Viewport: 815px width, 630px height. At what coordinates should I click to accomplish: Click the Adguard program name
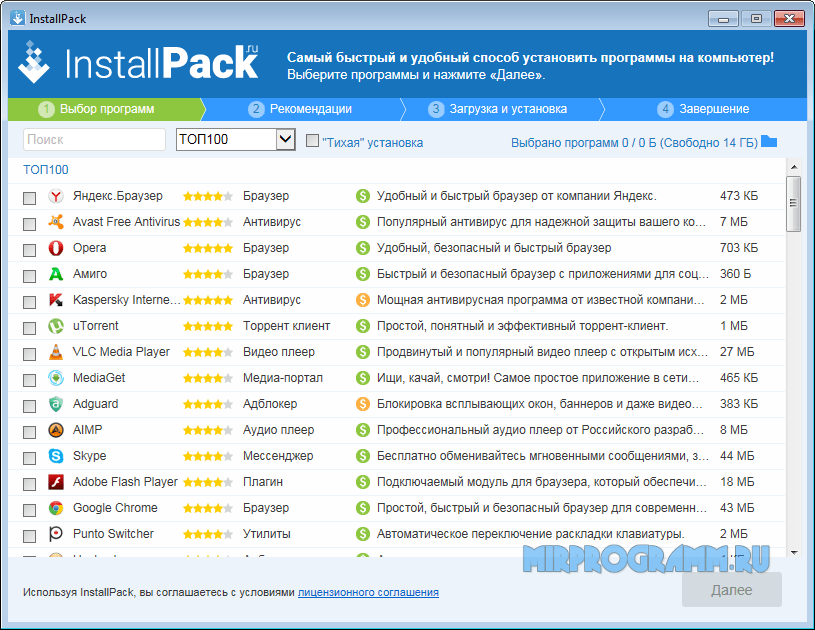pos(96,404)
